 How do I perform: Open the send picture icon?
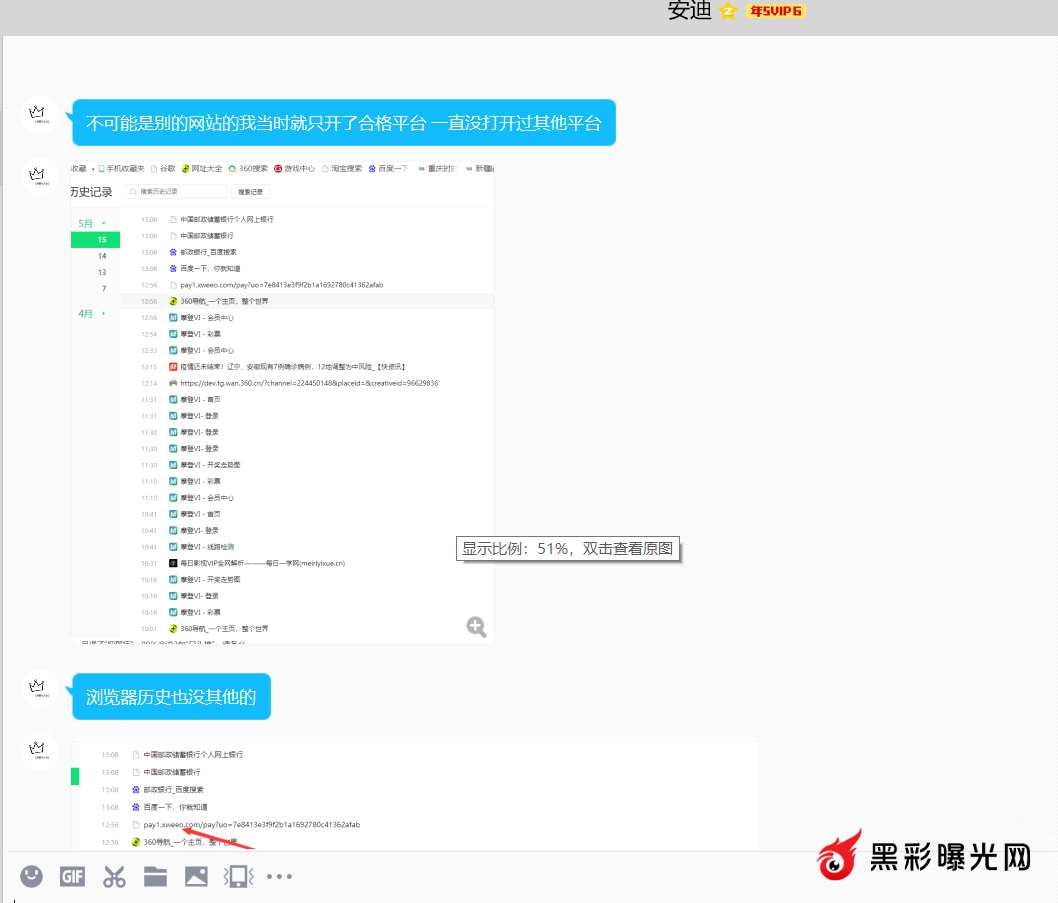(196, 877)
